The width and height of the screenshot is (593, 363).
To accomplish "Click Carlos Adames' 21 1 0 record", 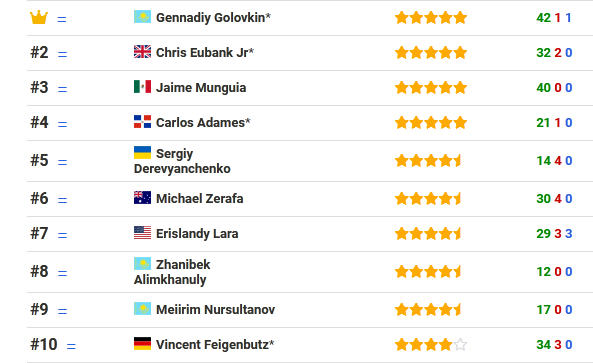I will 554,123.
